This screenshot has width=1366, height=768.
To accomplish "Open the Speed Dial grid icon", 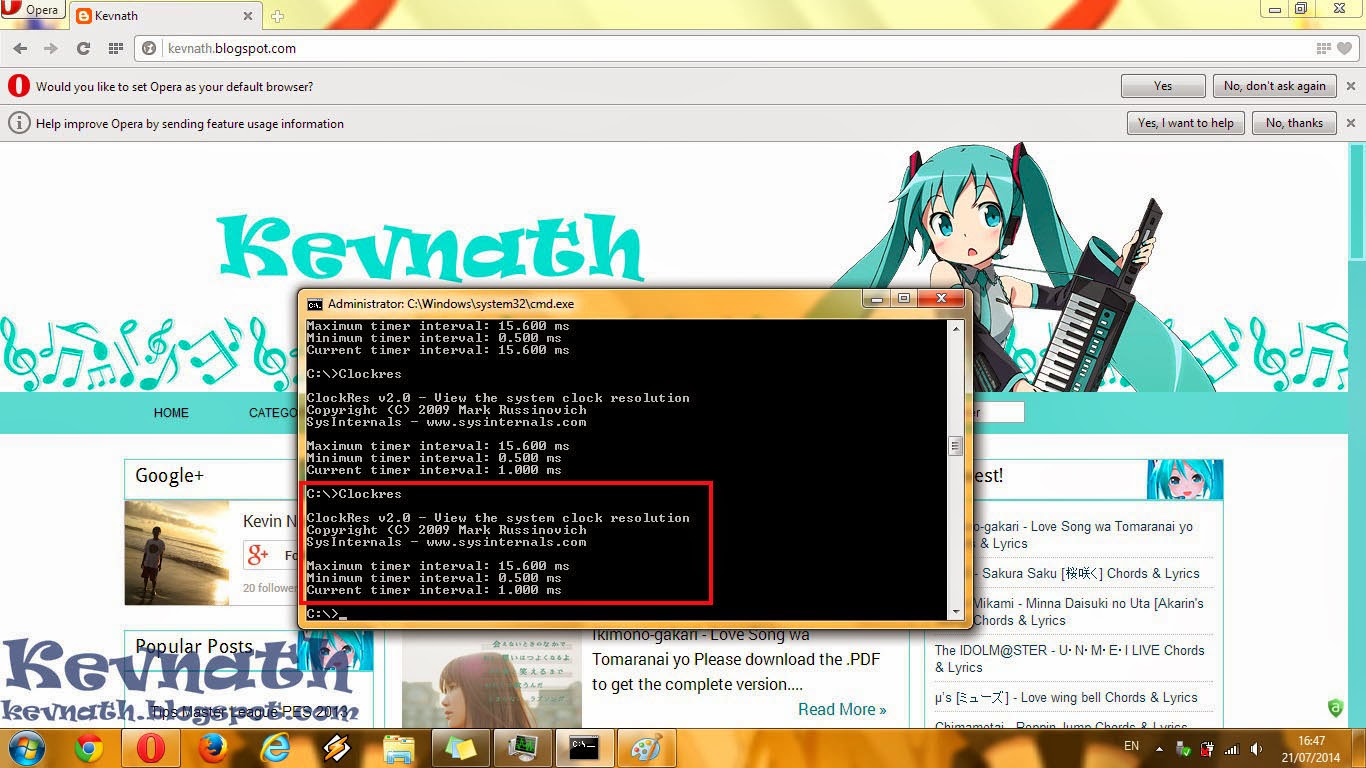I will [116, 48].
